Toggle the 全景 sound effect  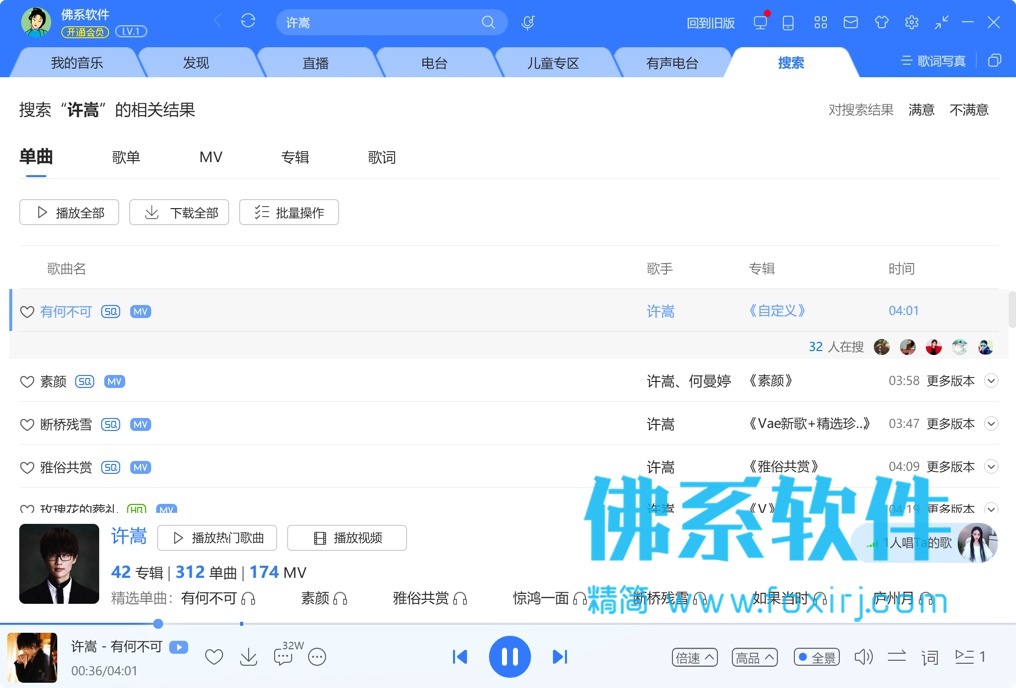[816, 658]
